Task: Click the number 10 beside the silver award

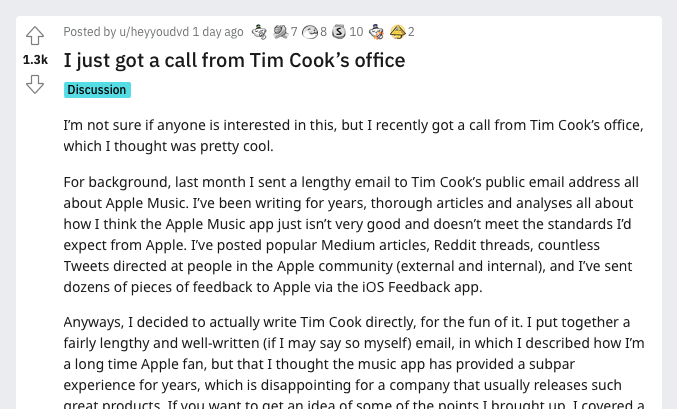Action: (356, 32)
